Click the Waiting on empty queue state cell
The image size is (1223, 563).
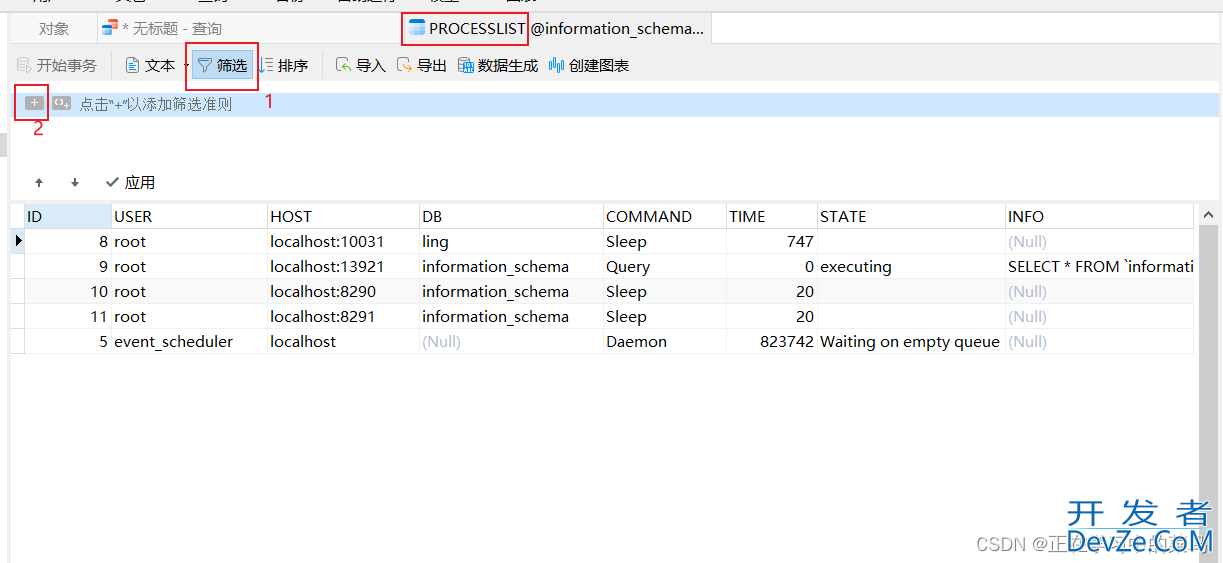point(911,341)
